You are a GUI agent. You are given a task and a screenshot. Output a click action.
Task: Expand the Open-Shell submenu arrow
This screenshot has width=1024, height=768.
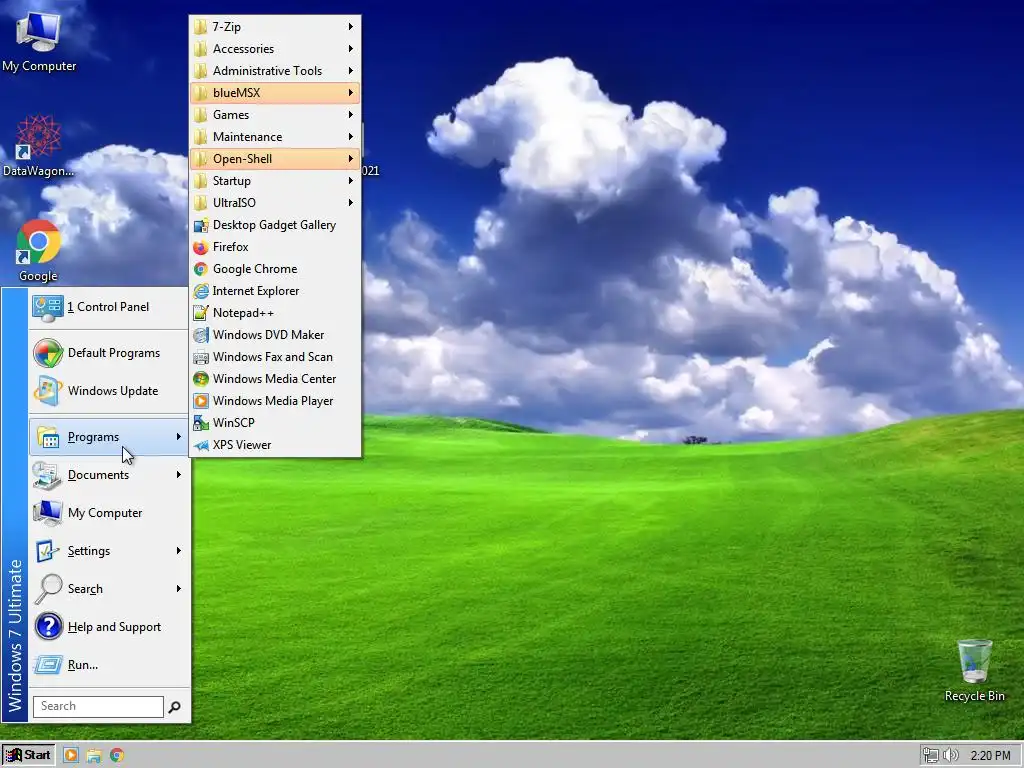(351, 159)
